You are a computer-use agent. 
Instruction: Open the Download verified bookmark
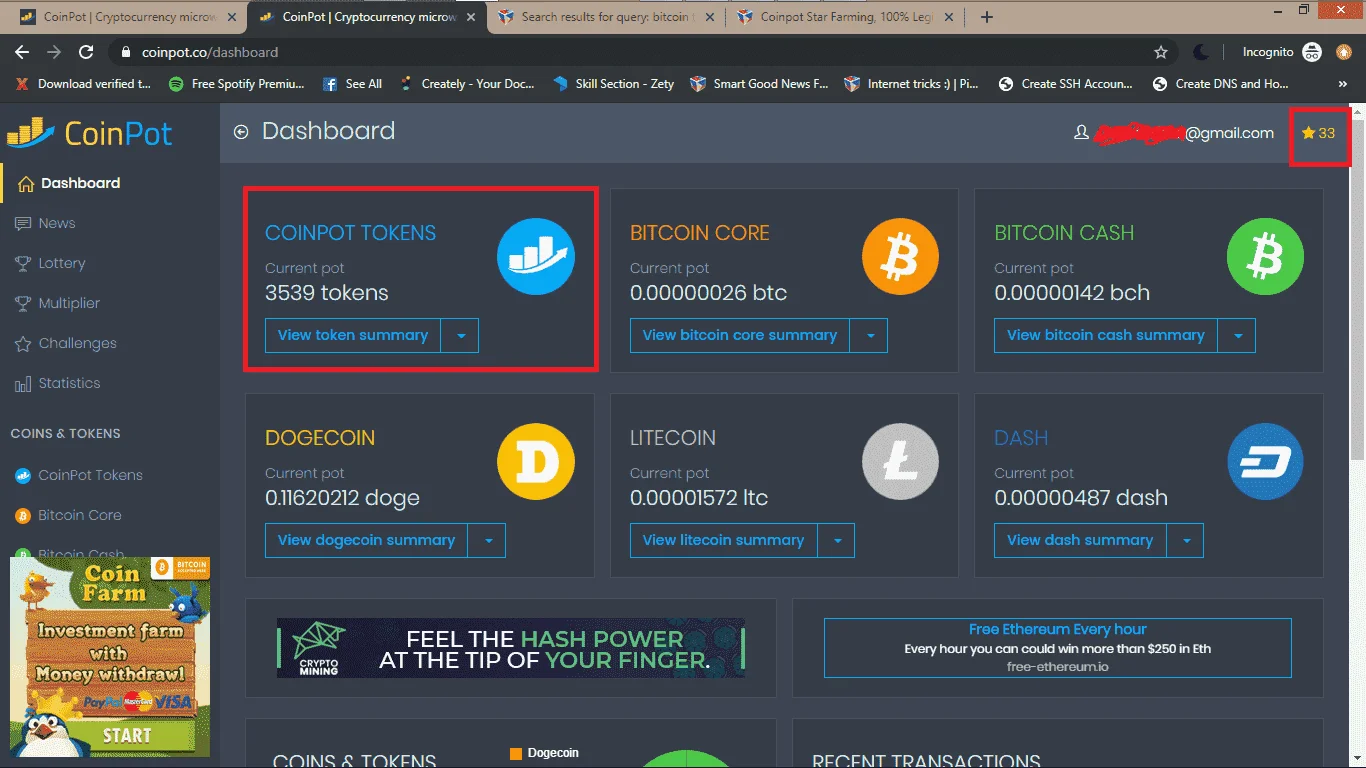point(83,84)
